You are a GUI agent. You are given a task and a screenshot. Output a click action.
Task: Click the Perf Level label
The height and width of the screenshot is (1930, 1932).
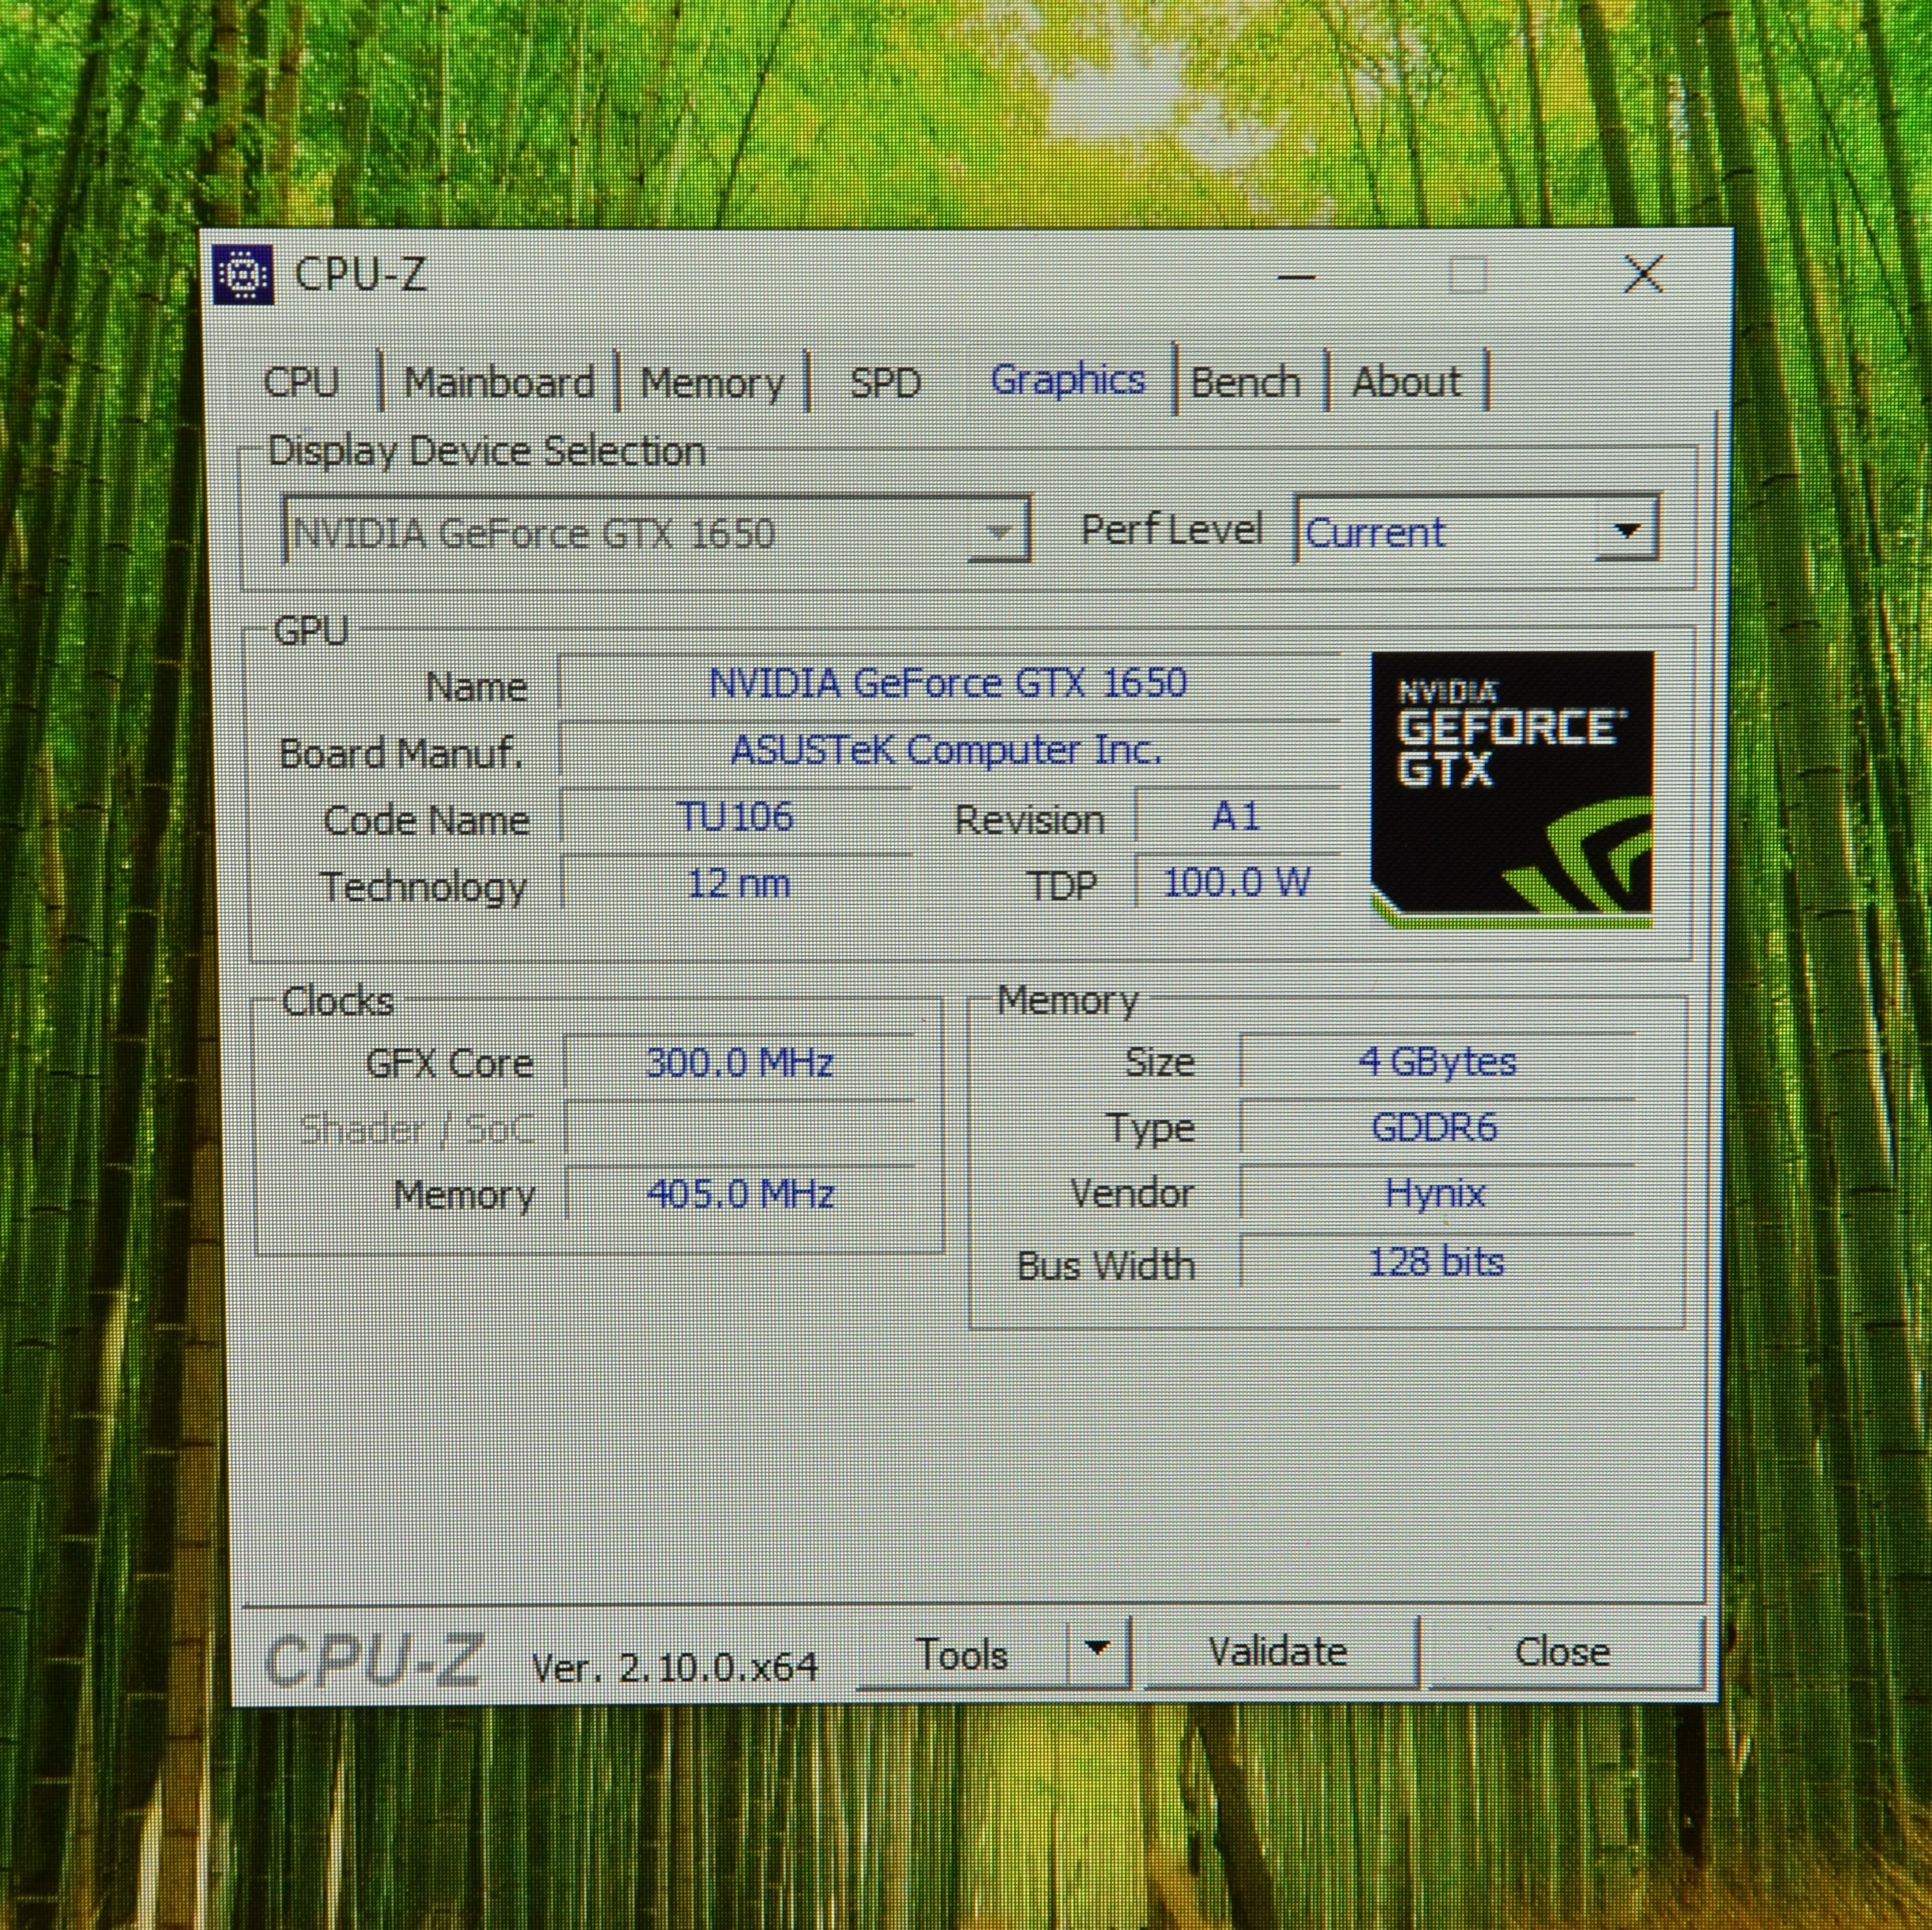(1172, 530)
